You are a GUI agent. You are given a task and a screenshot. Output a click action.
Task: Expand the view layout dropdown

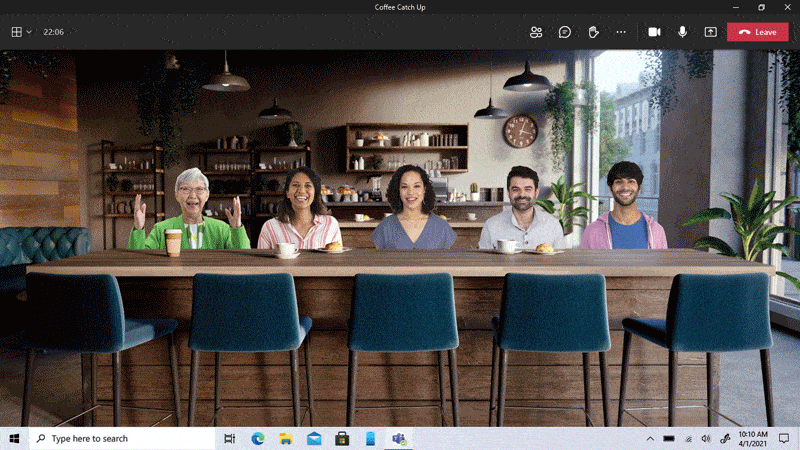(x=21, y=32)
